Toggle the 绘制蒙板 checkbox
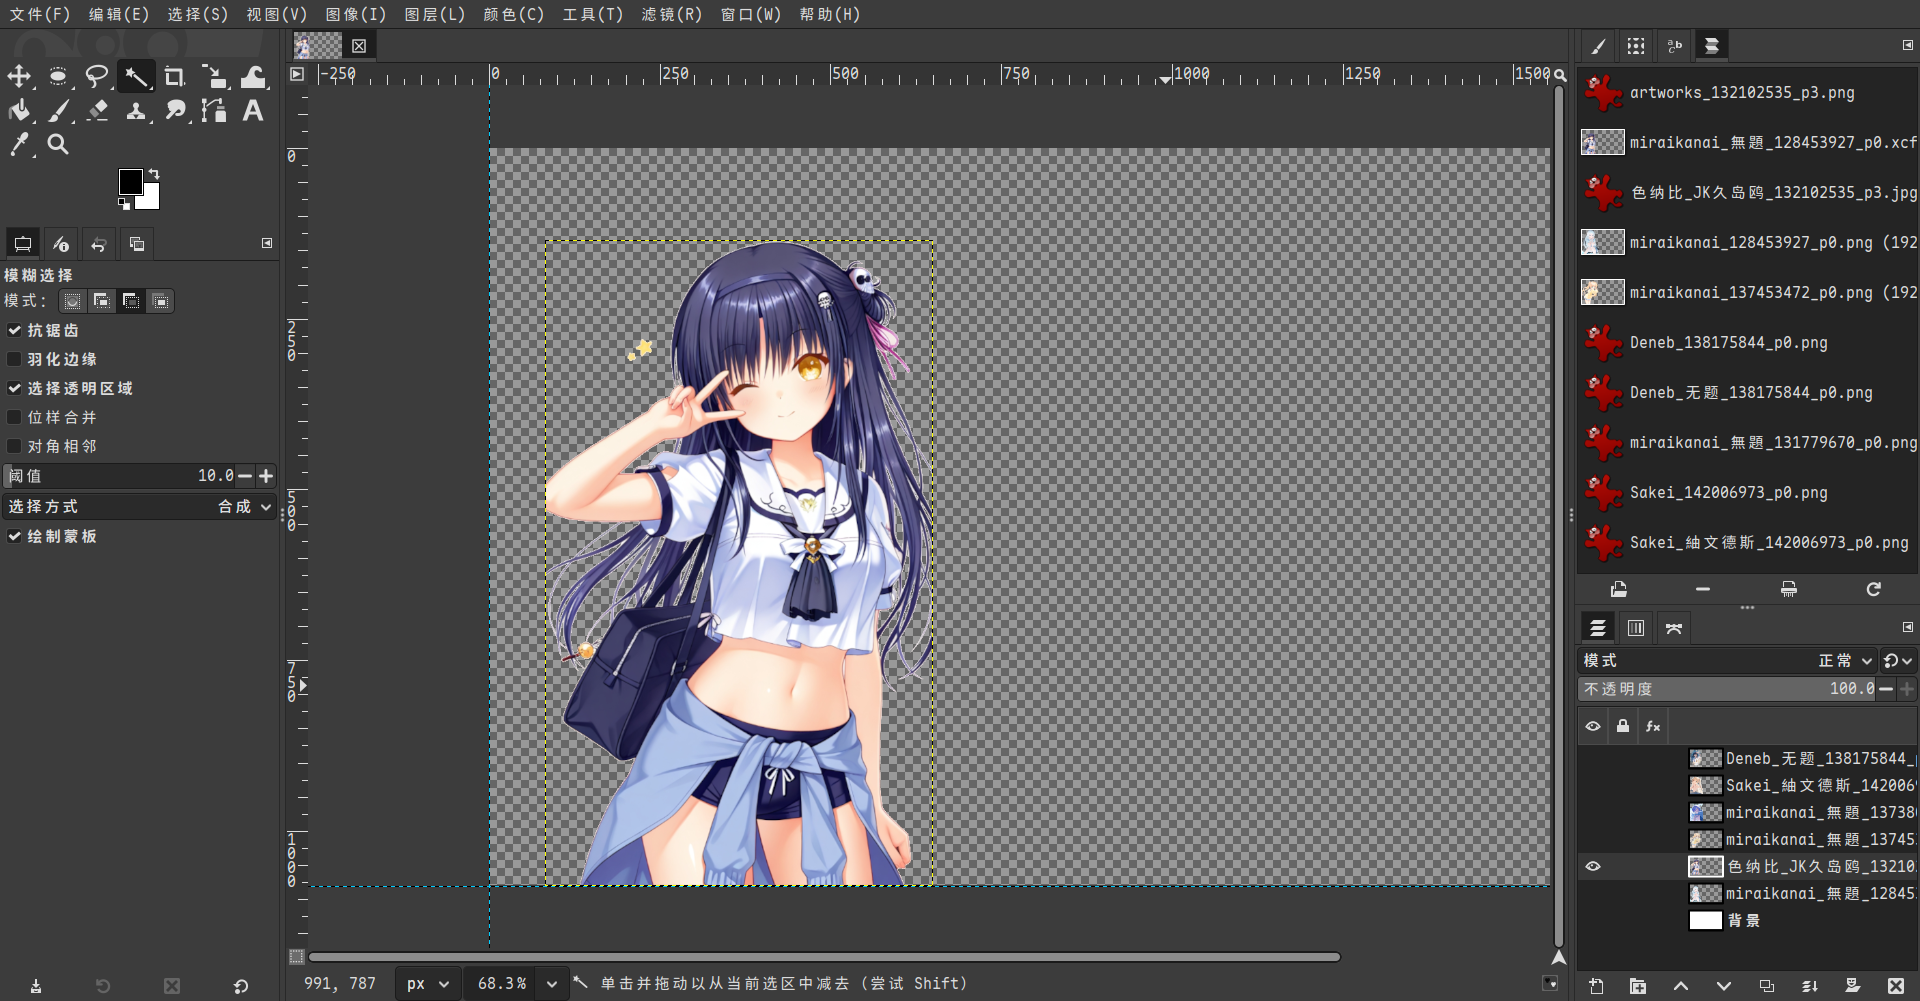Screen dimensions: 1920x1001 [14, 536]
